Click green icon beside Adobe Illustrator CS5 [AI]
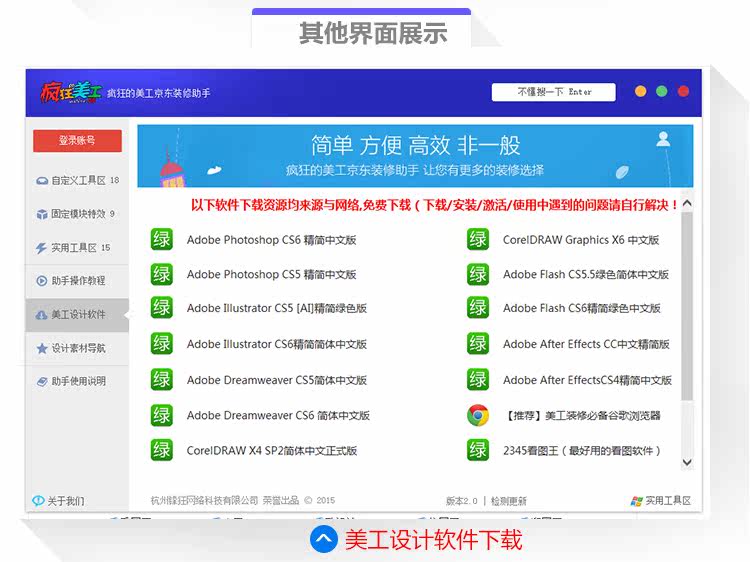 click(161, 308)
